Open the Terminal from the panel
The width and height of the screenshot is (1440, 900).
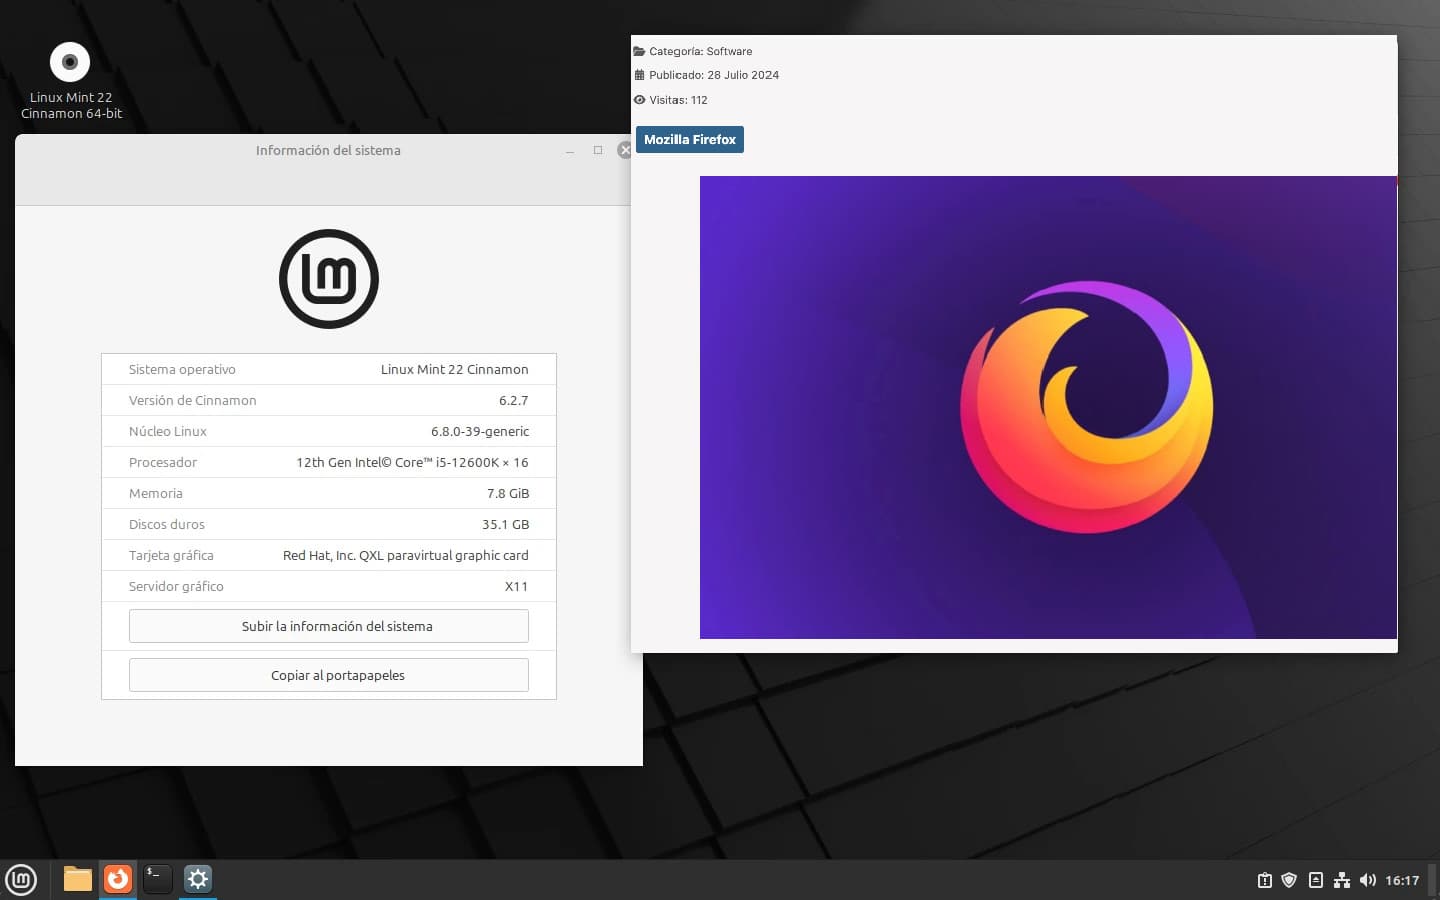coord(158,879)
